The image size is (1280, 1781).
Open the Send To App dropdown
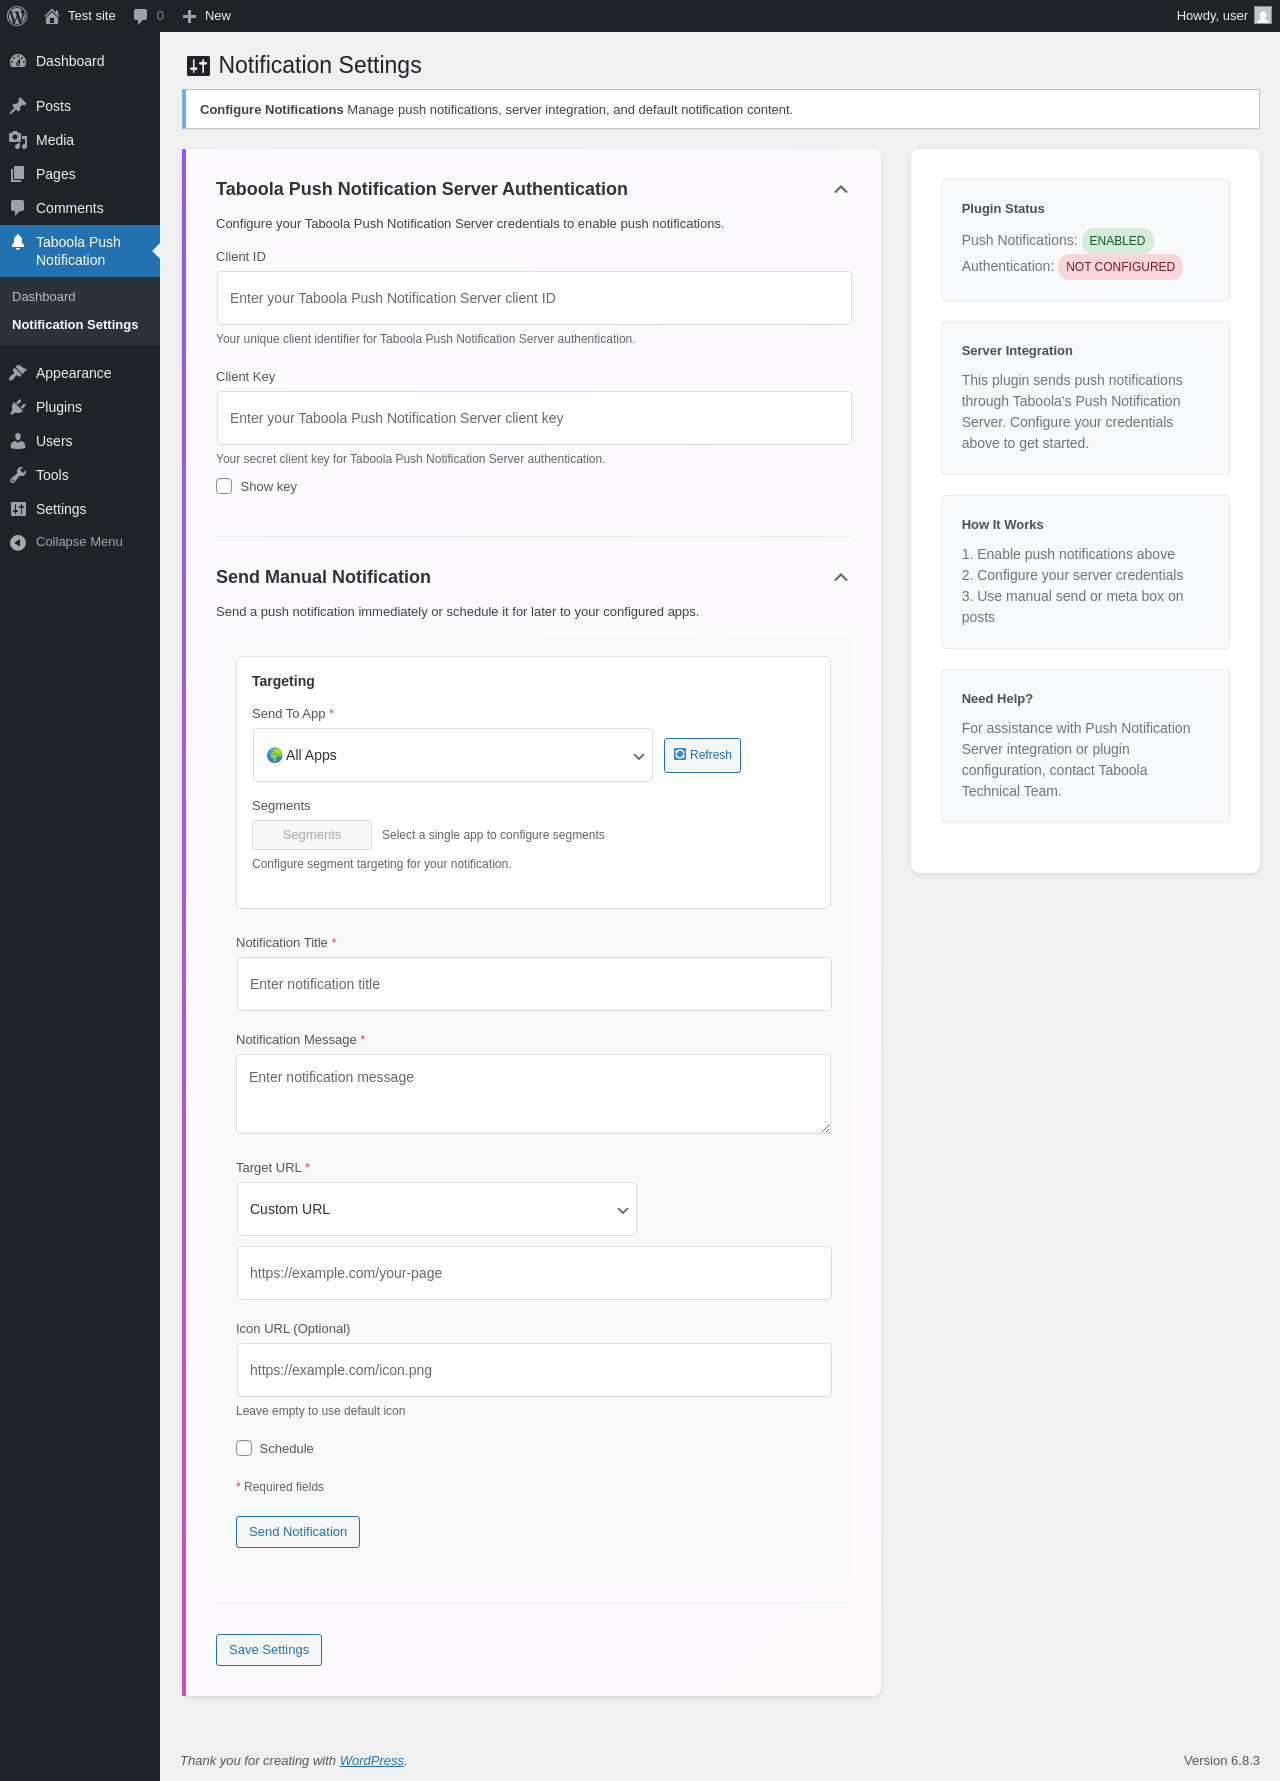coord(453,755)
